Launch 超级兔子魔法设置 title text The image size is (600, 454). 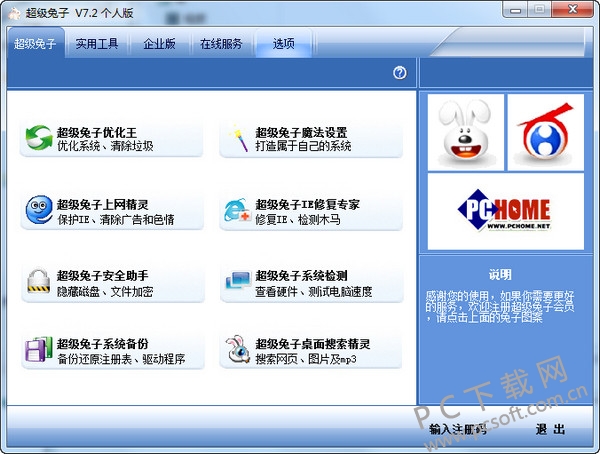tap(301, 132)
